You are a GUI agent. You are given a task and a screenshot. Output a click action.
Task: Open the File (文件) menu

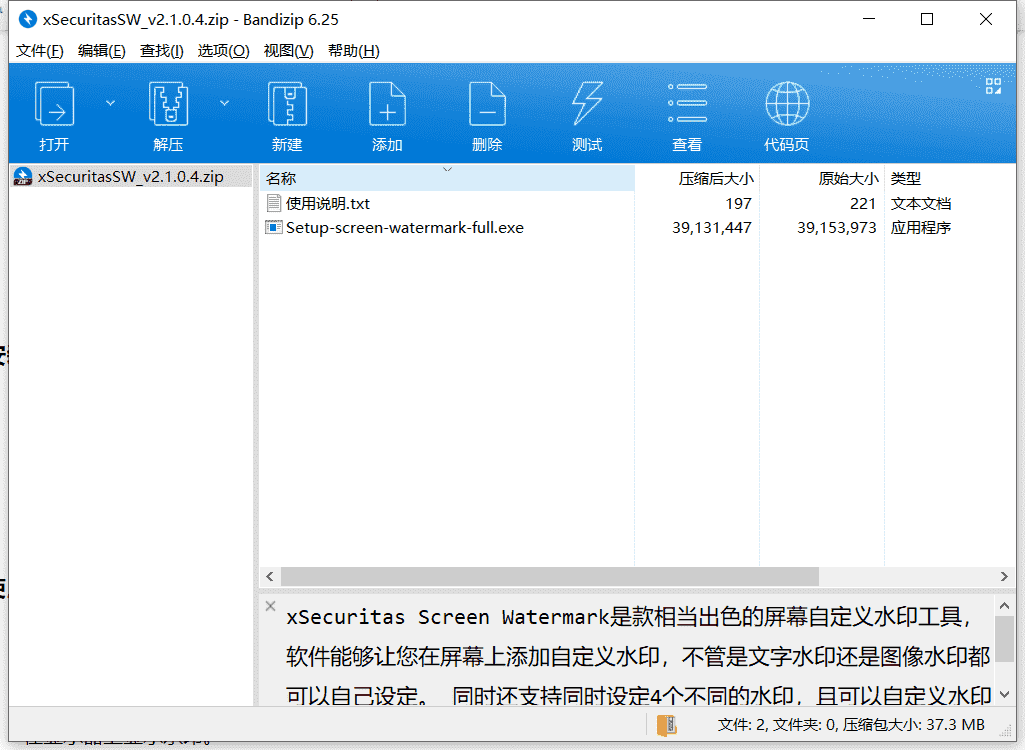pyautogui.click(x=39, y=51)
